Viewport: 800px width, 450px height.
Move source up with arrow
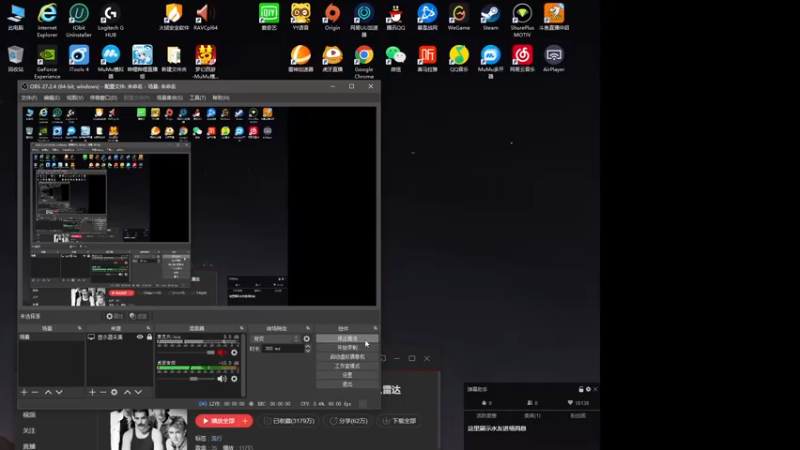click(x=128, y=392)
